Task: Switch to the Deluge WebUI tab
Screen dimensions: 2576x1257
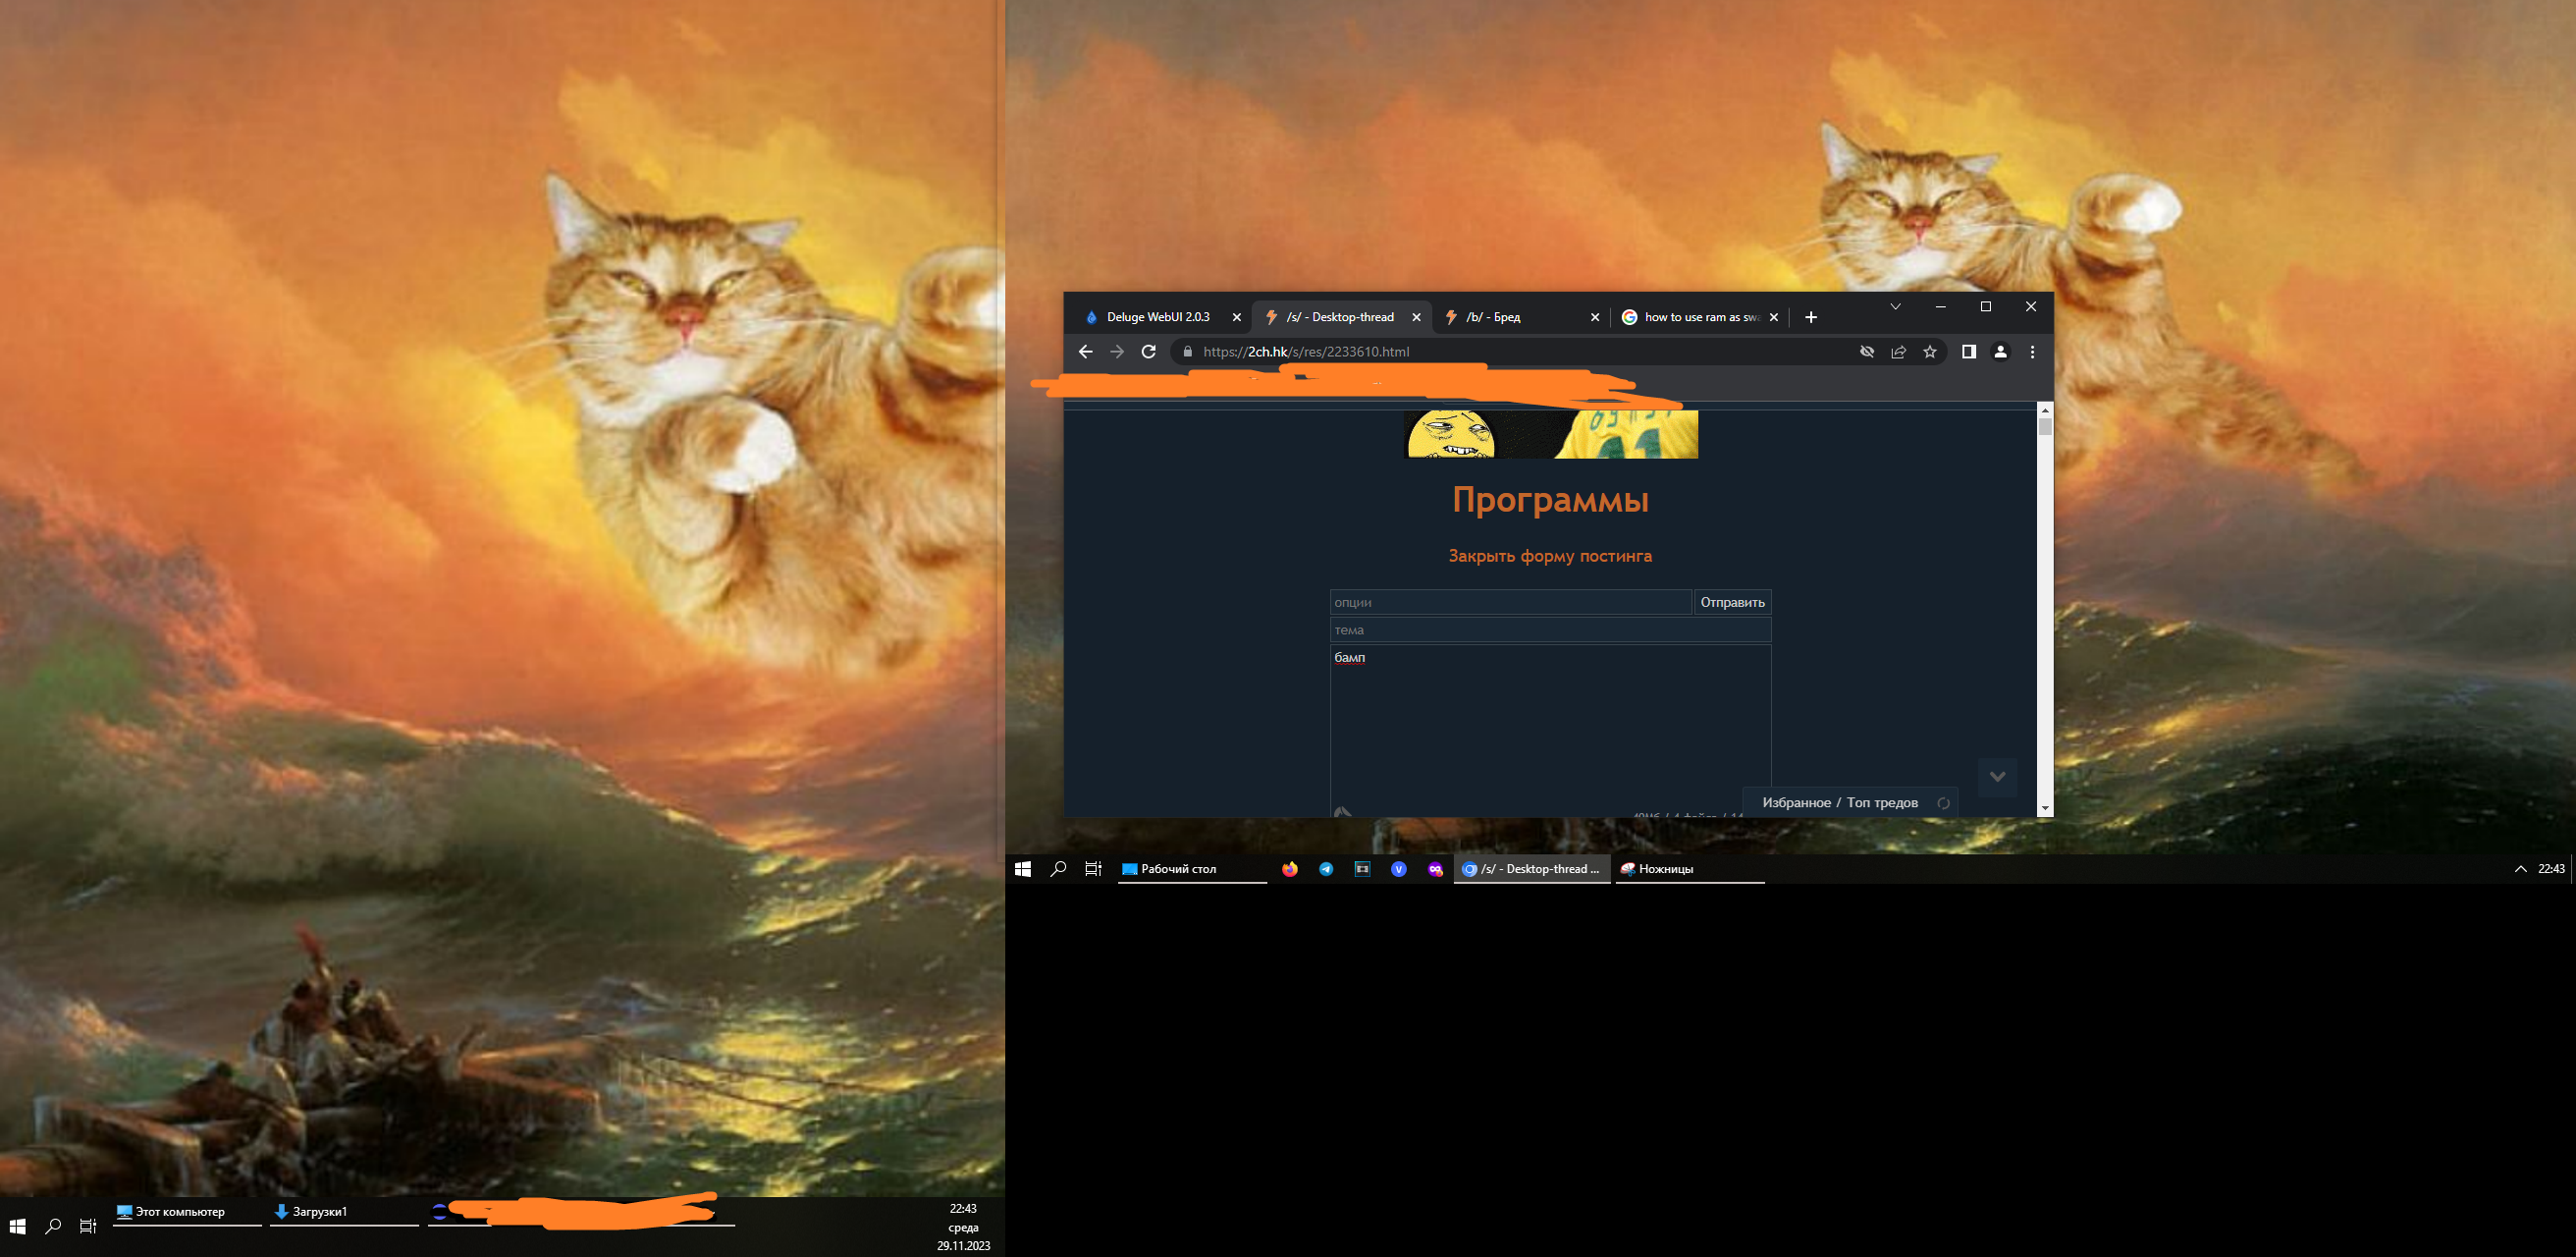Action: 1157,317
